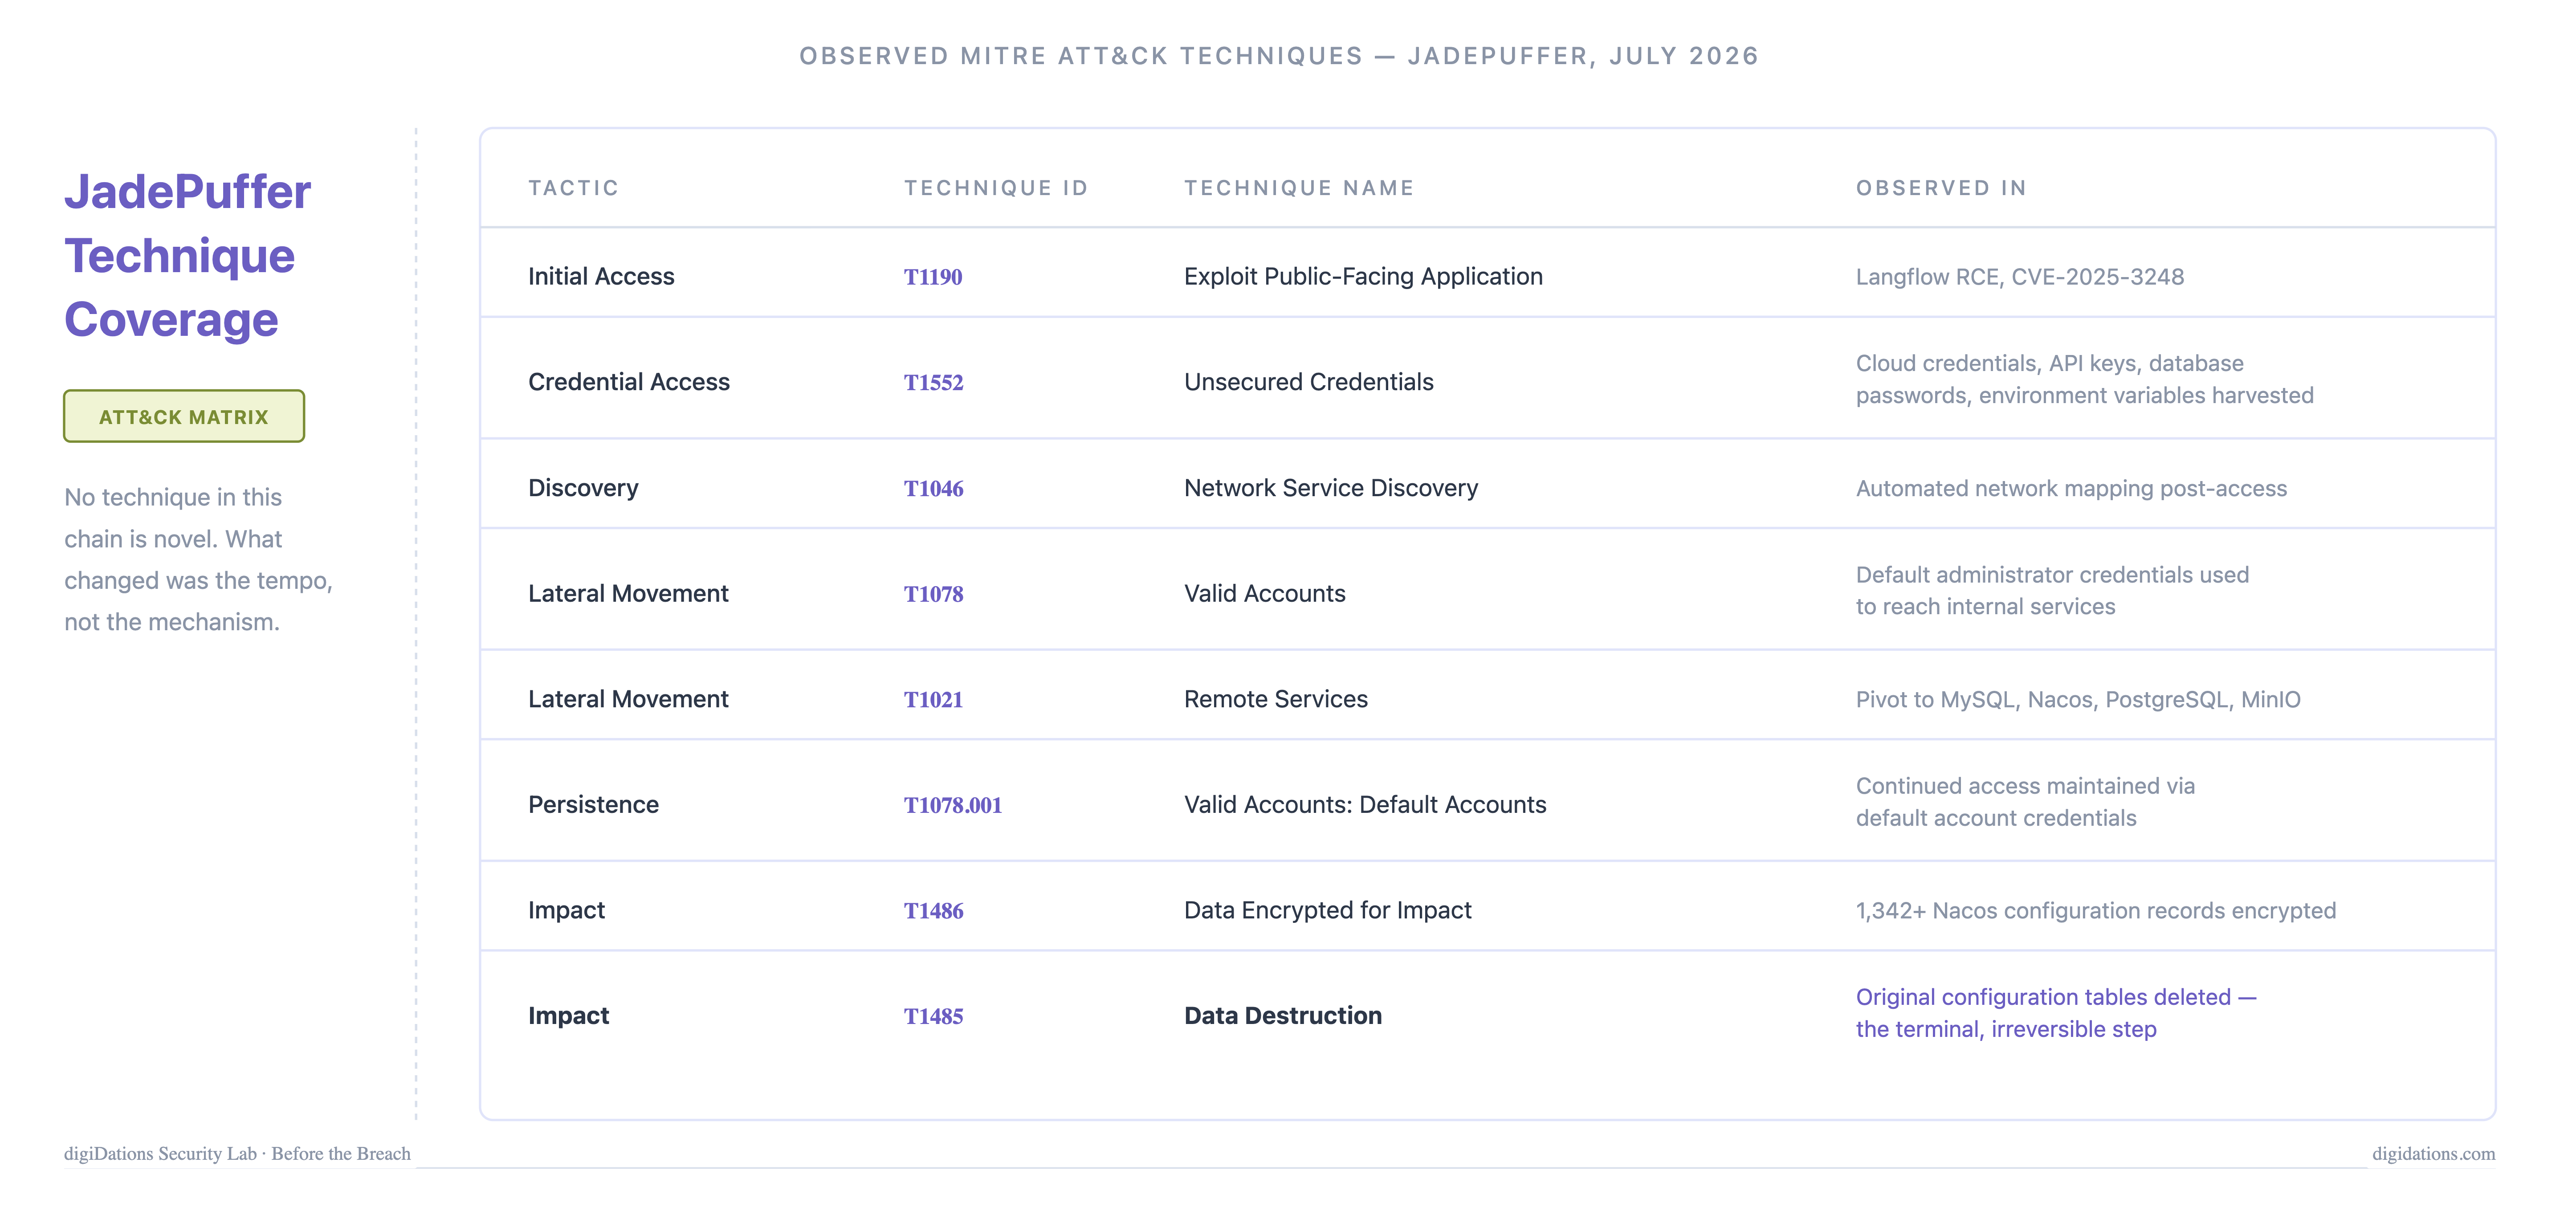Open technique ID T1485 link

click(x=934, y=1016)
